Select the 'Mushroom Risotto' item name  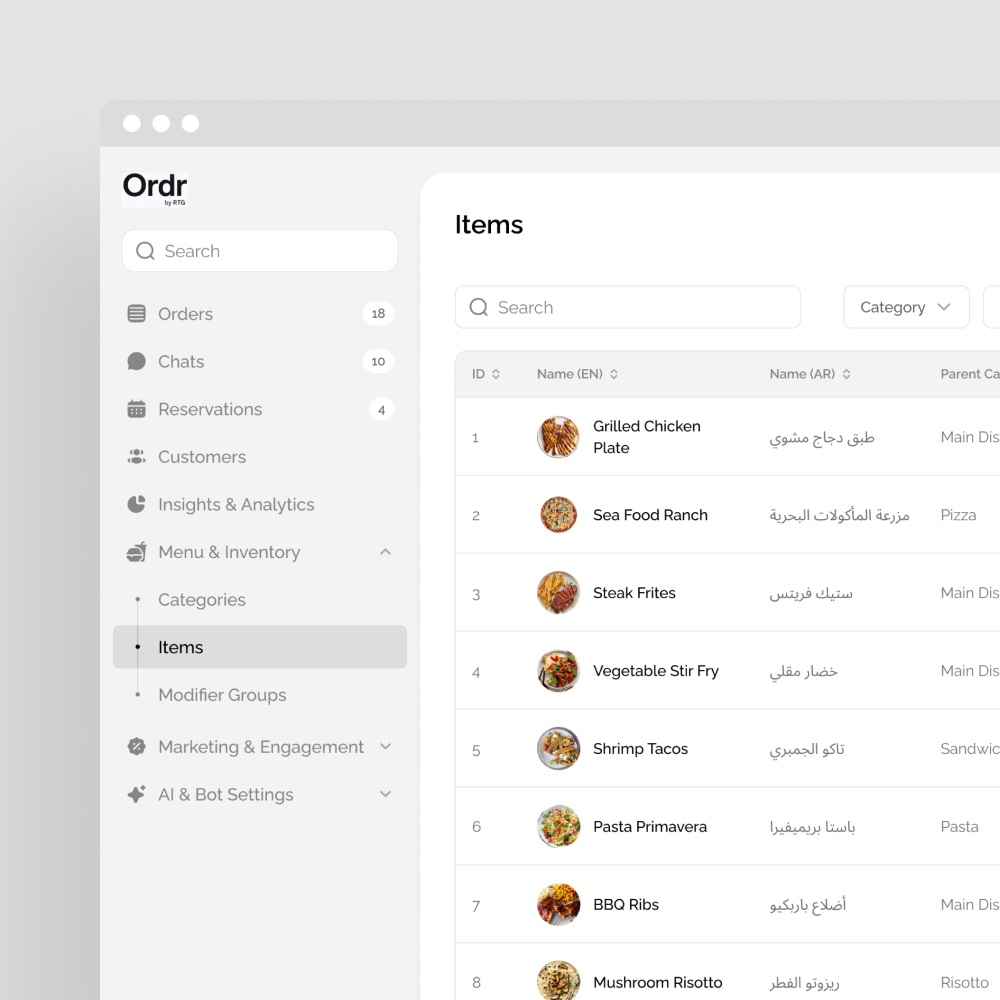tap(658, 982)
